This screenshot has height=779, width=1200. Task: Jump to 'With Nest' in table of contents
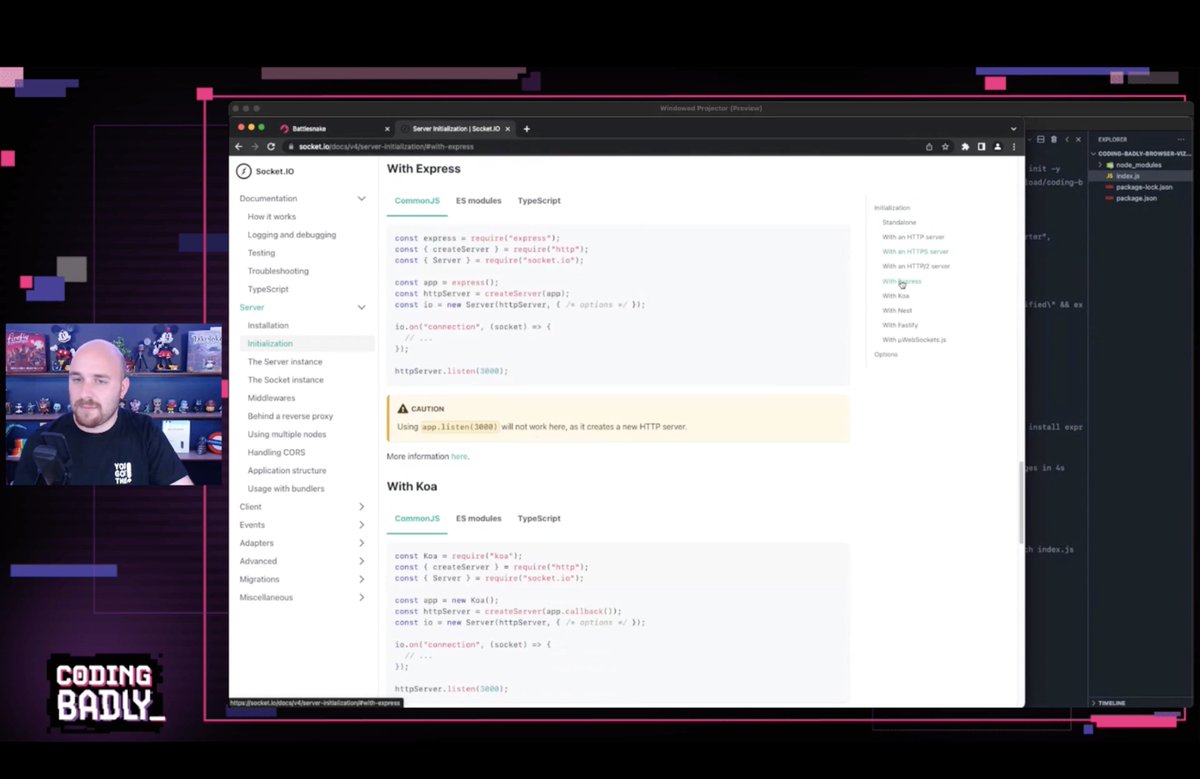click(x=897, y=310)
